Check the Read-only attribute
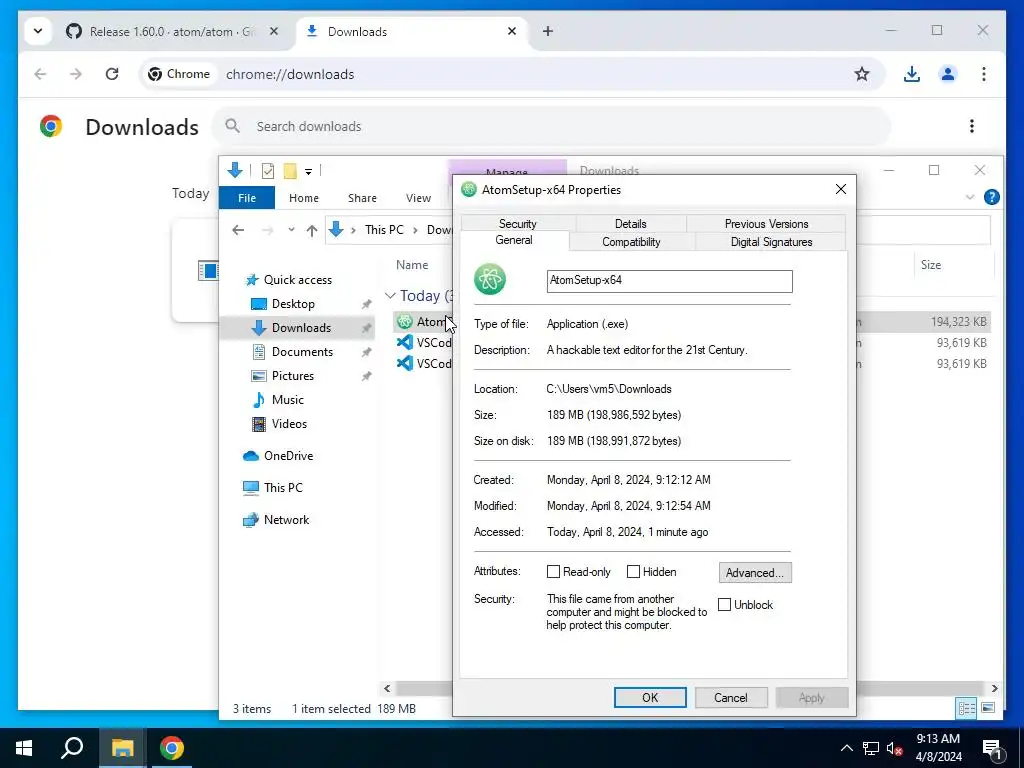The height and width of the screenshot is (768, 1024). pos(553,571)
